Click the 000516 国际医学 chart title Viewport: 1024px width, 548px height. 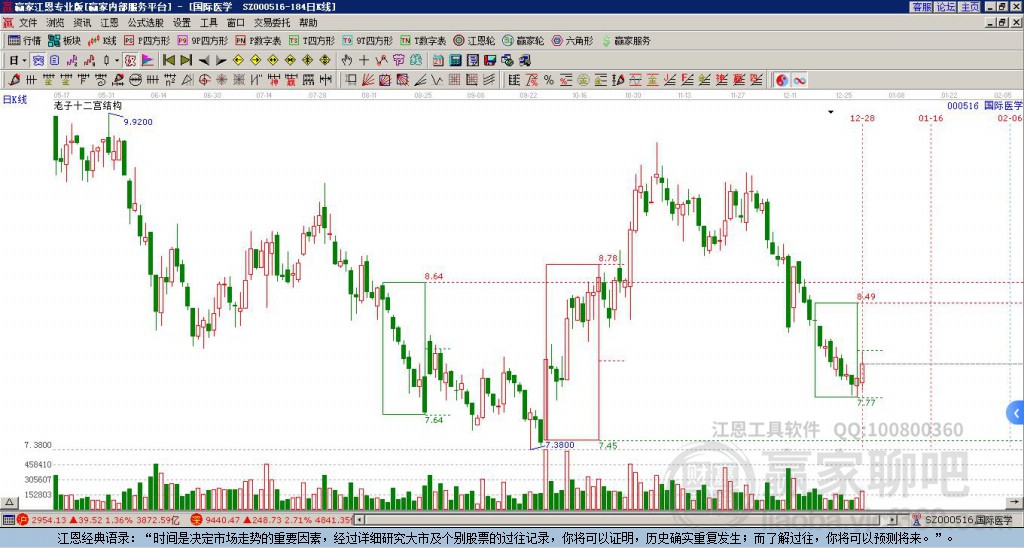985,105
